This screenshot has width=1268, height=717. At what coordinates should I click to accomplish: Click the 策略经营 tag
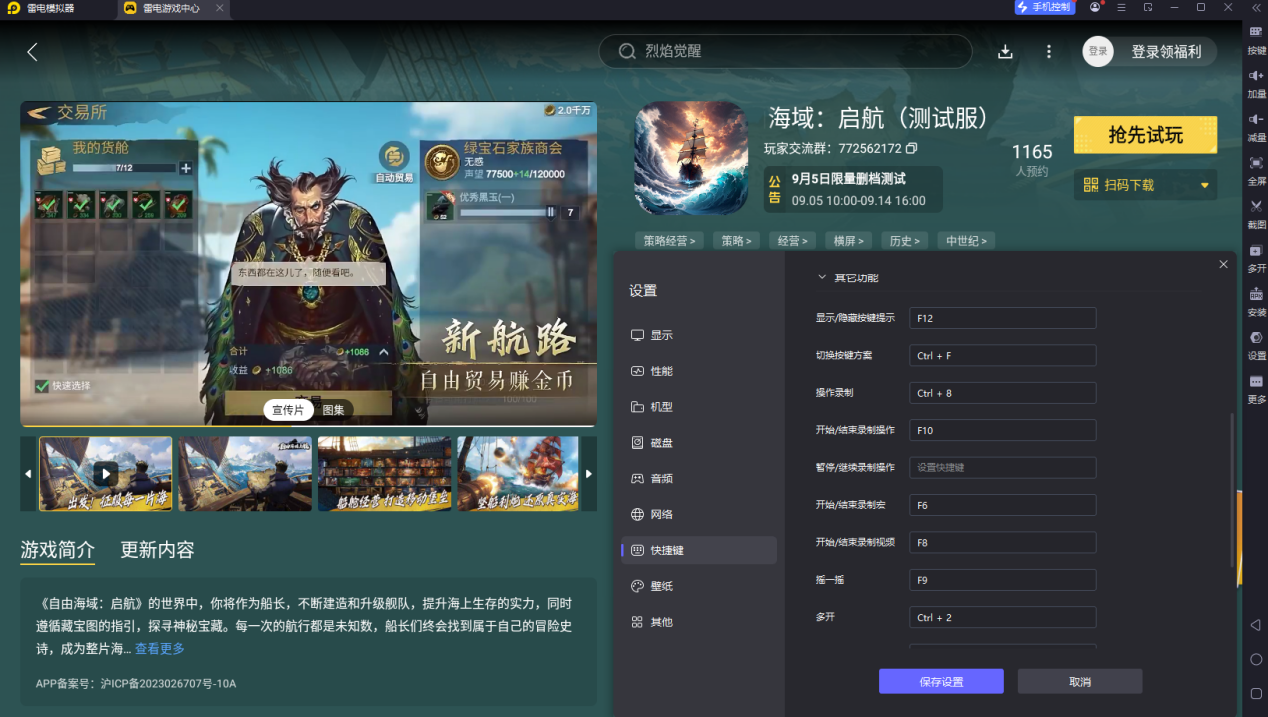coord(669,241)
